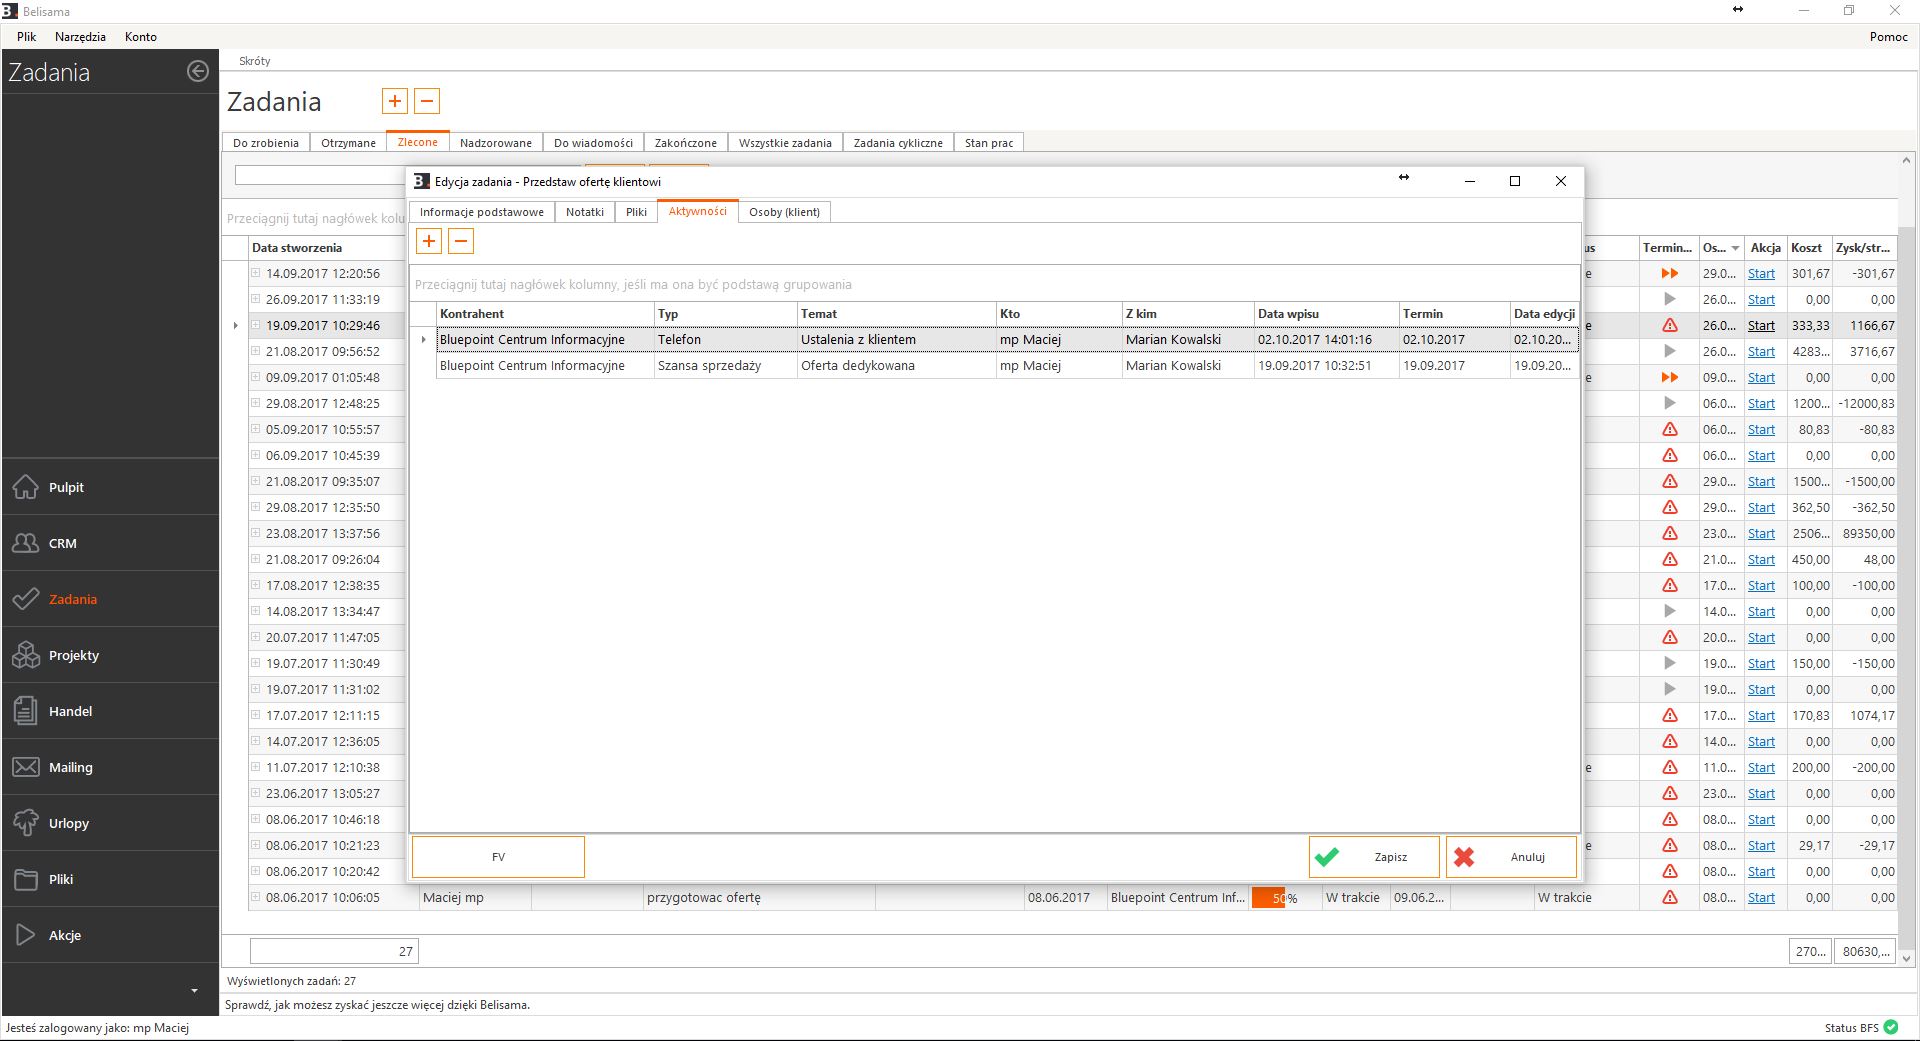Select the Szansa sprzedaży activity row

[x=708, y=366]
